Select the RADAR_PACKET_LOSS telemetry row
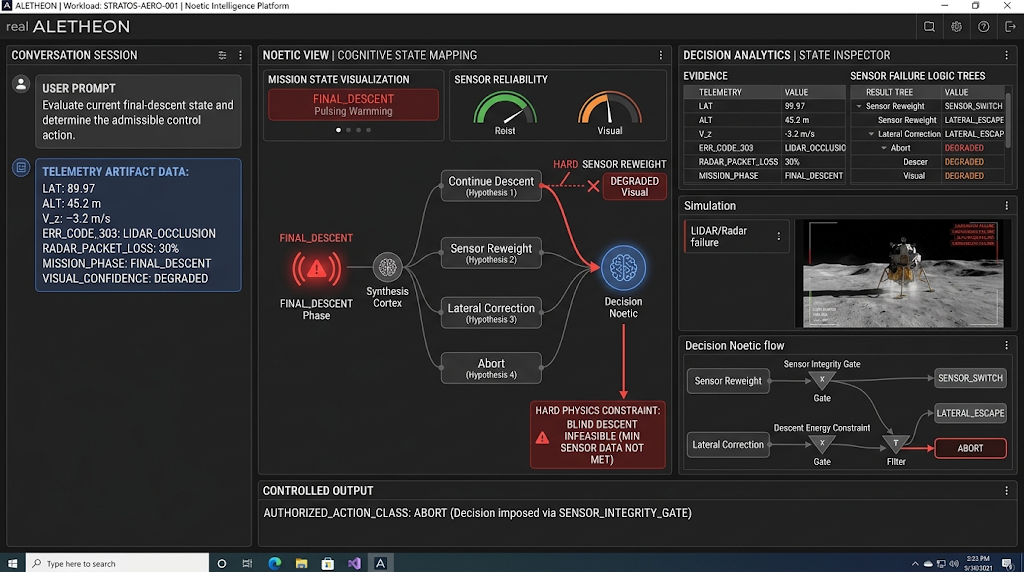Screen dimensions: 1024x572 click(765, 162)
